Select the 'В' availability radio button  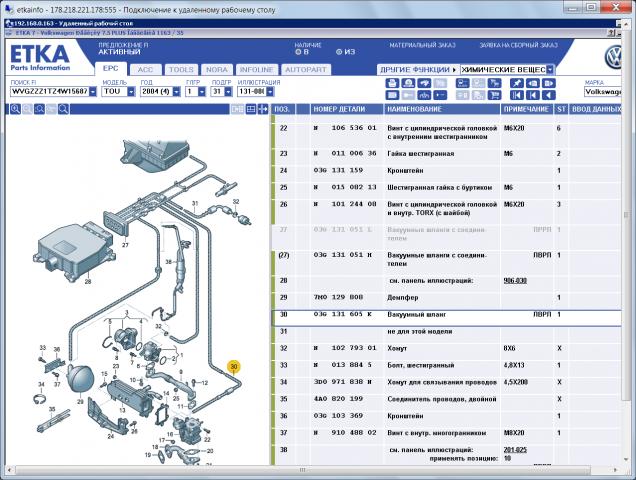tap(298, 52)
